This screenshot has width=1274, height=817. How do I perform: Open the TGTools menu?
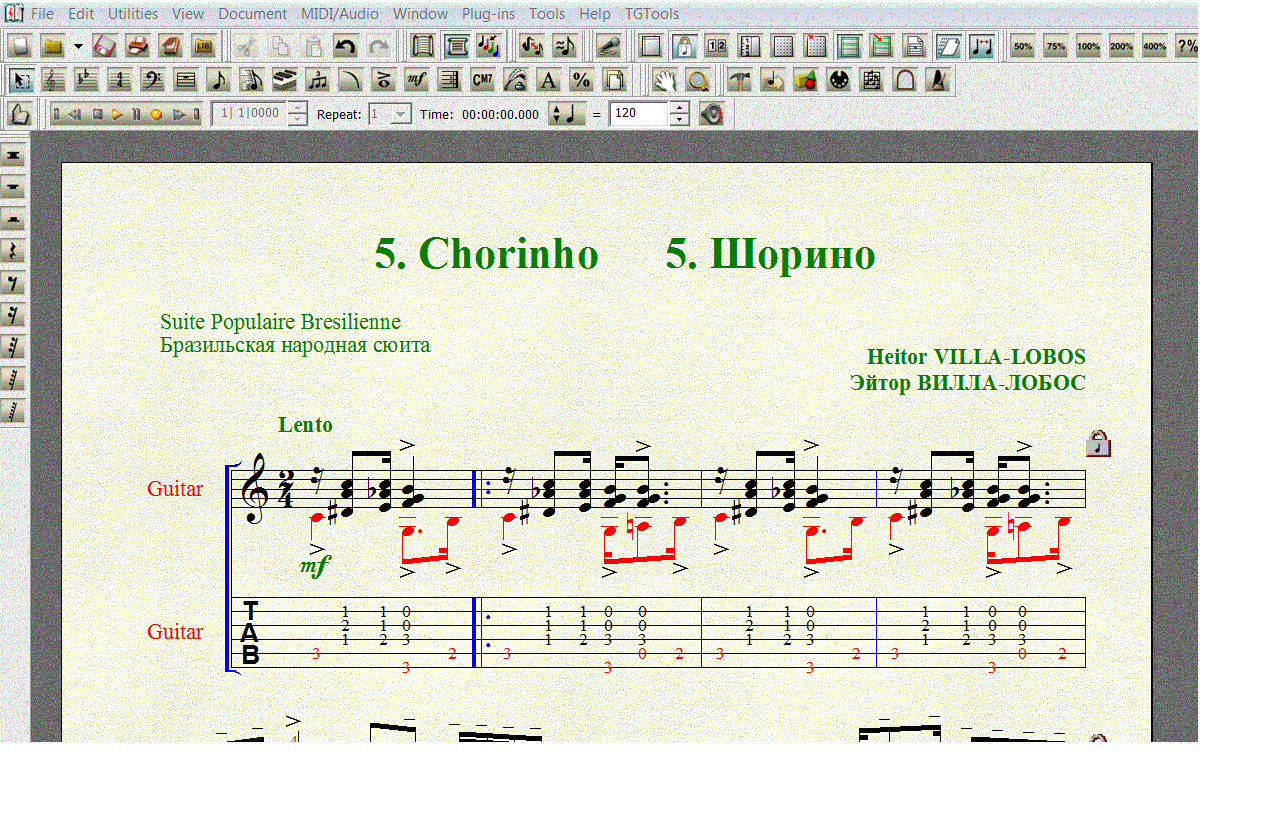(652, 14)
